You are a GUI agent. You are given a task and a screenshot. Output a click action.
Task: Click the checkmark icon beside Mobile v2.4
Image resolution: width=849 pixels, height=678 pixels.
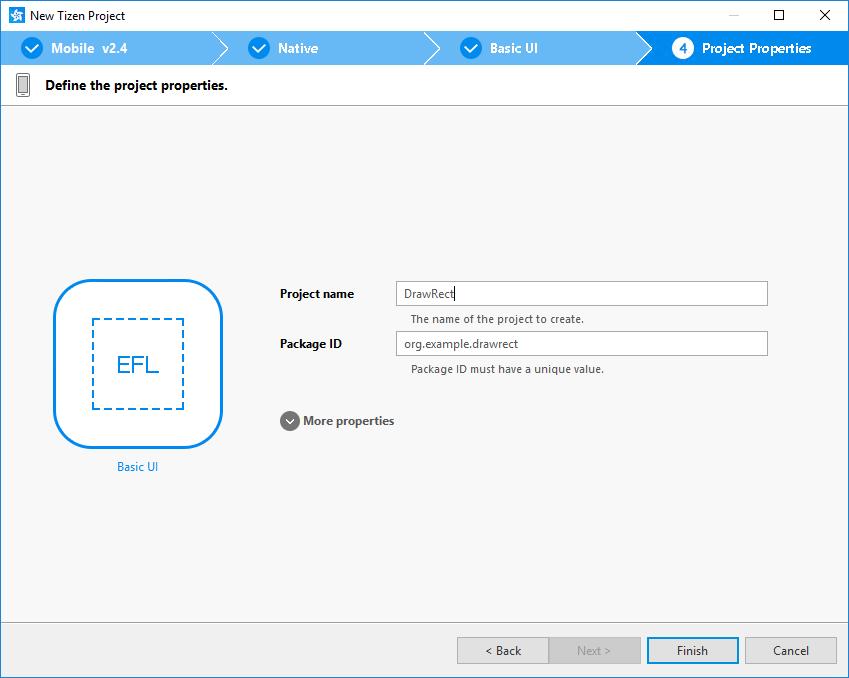coord(32,48)
